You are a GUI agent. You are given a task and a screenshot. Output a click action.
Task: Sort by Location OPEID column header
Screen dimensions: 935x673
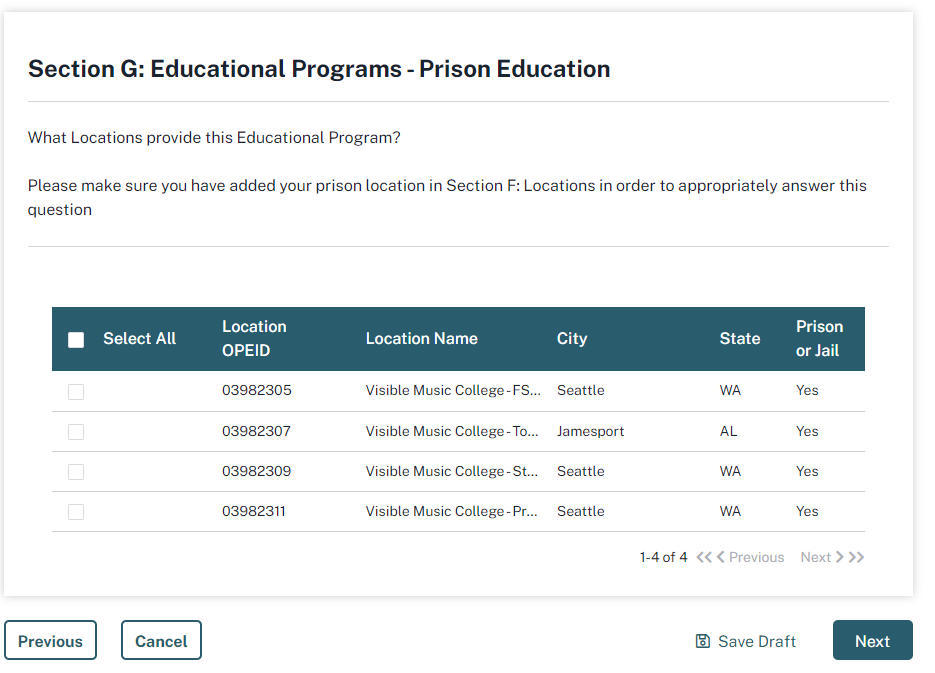click(254, 339)
